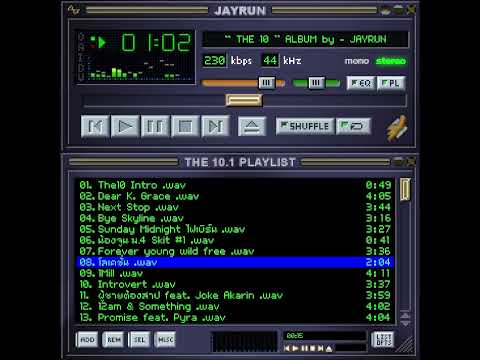The image size is (480, 360).
Task: Click the mono indicator
Action: pos(357,61)
